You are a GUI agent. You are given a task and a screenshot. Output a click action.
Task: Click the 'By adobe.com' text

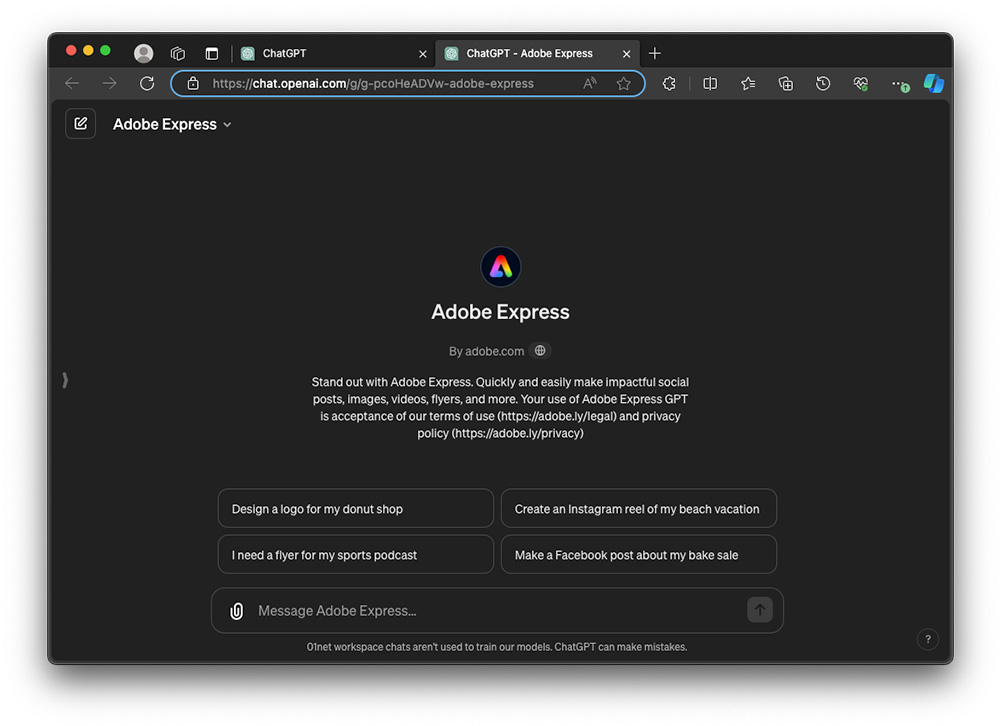click(x=487, y=351)
